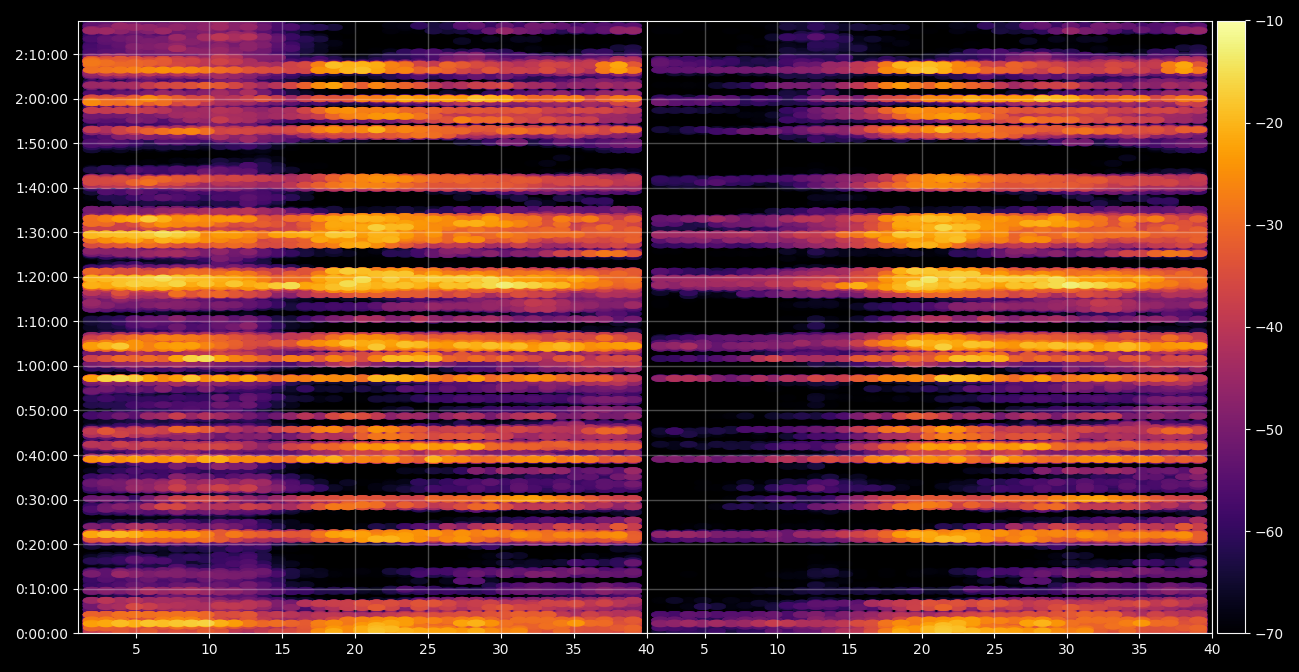
Task: Click the 1:20:00 y-axis label
Action: [x=42, y=277]
